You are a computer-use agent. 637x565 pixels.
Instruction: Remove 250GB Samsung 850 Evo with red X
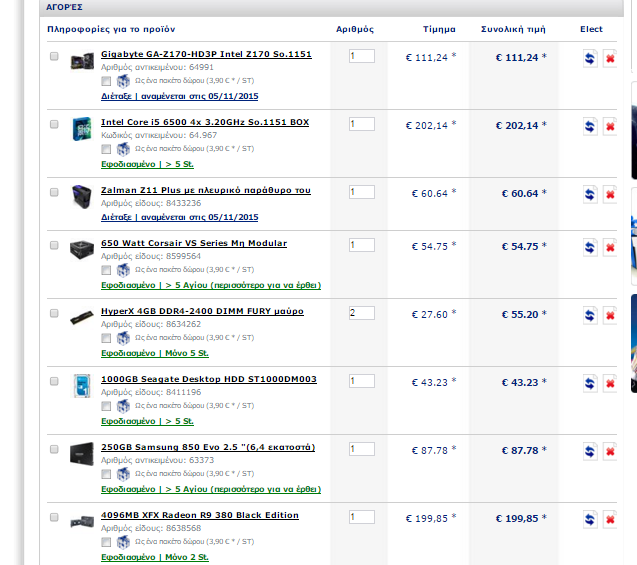click(610, 451)
